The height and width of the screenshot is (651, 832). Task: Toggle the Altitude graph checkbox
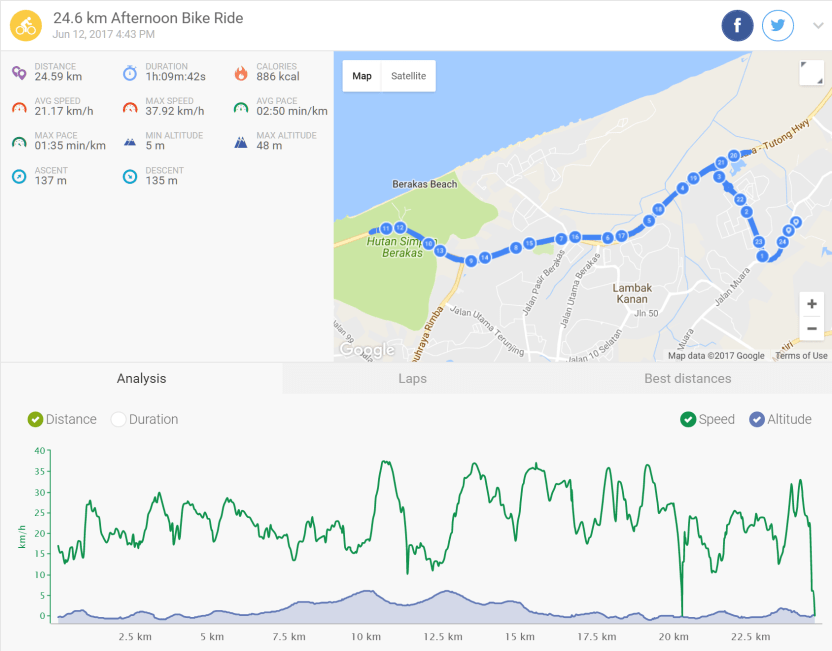[757, 420]
